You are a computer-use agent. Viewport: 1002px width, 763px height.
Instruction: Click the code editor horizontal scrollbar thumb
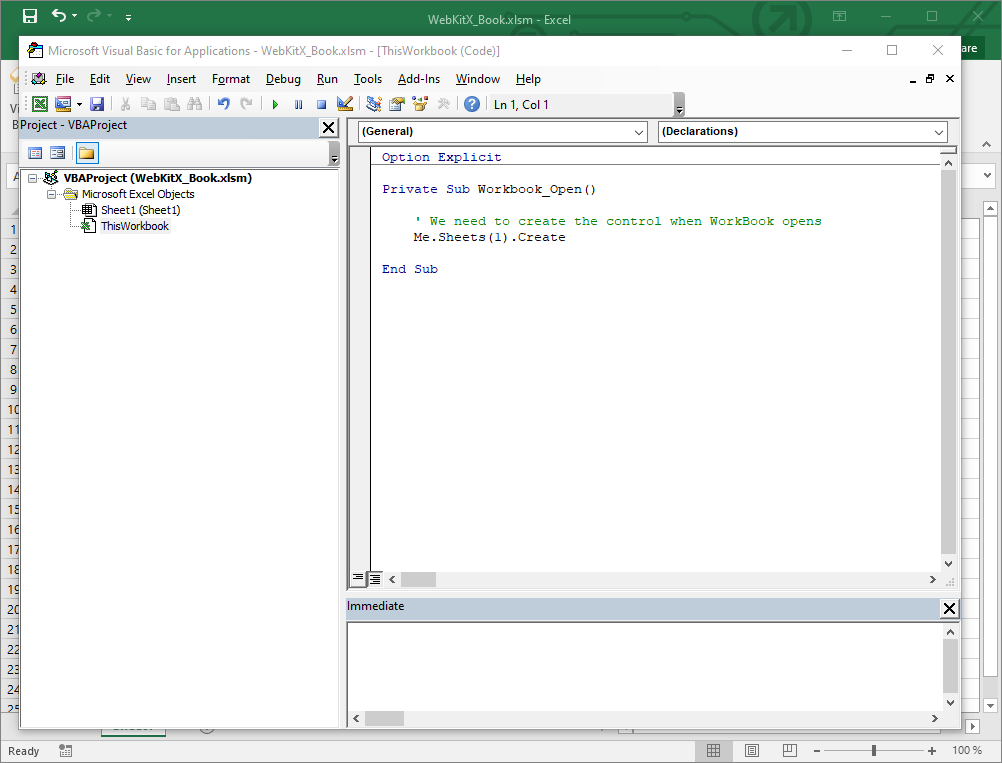pos(419,580)
